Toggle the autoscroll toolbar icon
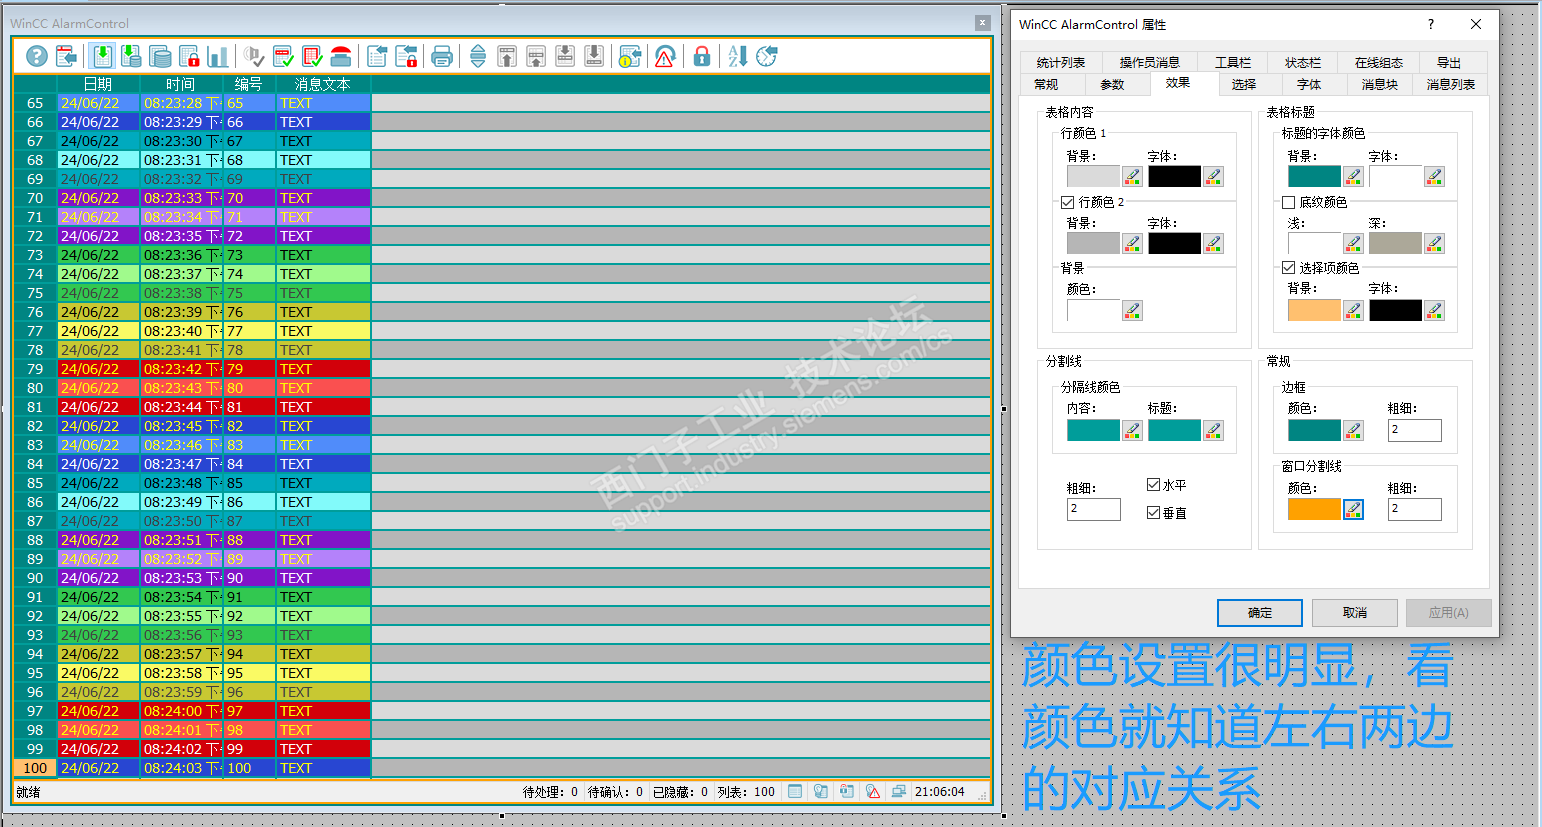The width and height of the screenshot is (1542, 827). pos(478,57)
